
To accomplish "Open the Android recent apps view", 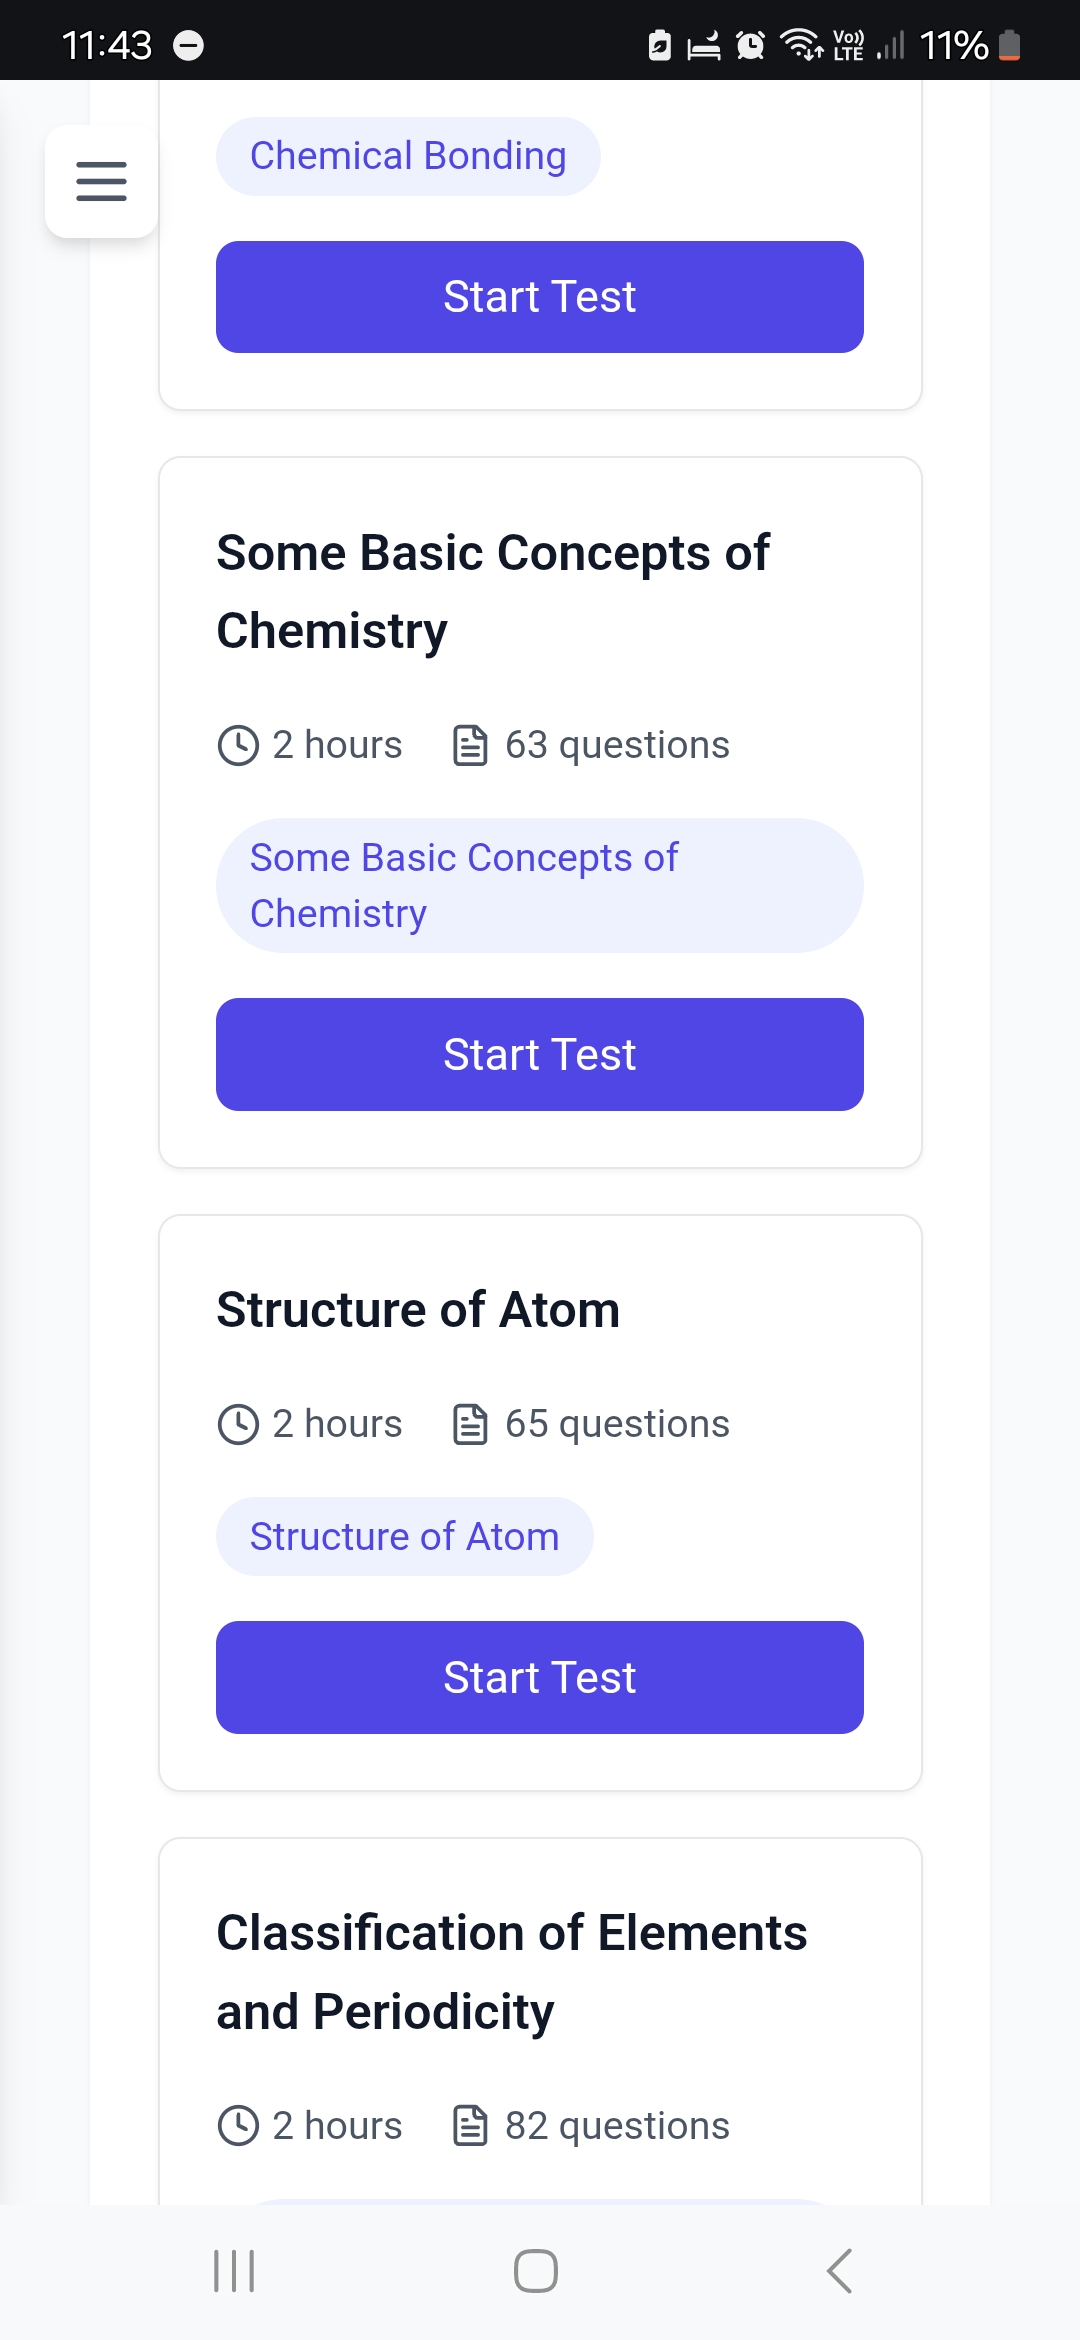I will click(234, 2271).
